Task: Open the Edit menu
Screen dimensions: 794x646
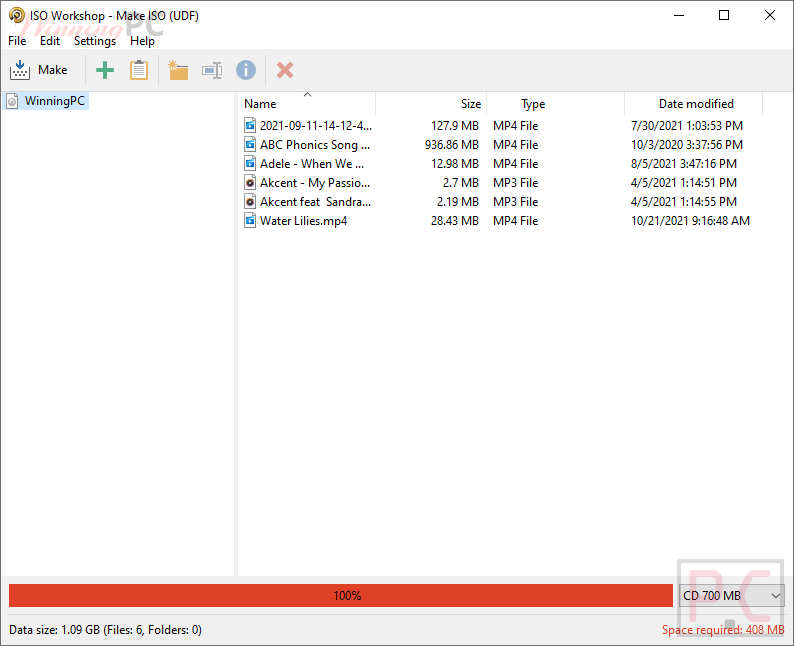Action: tap(50, 41)
